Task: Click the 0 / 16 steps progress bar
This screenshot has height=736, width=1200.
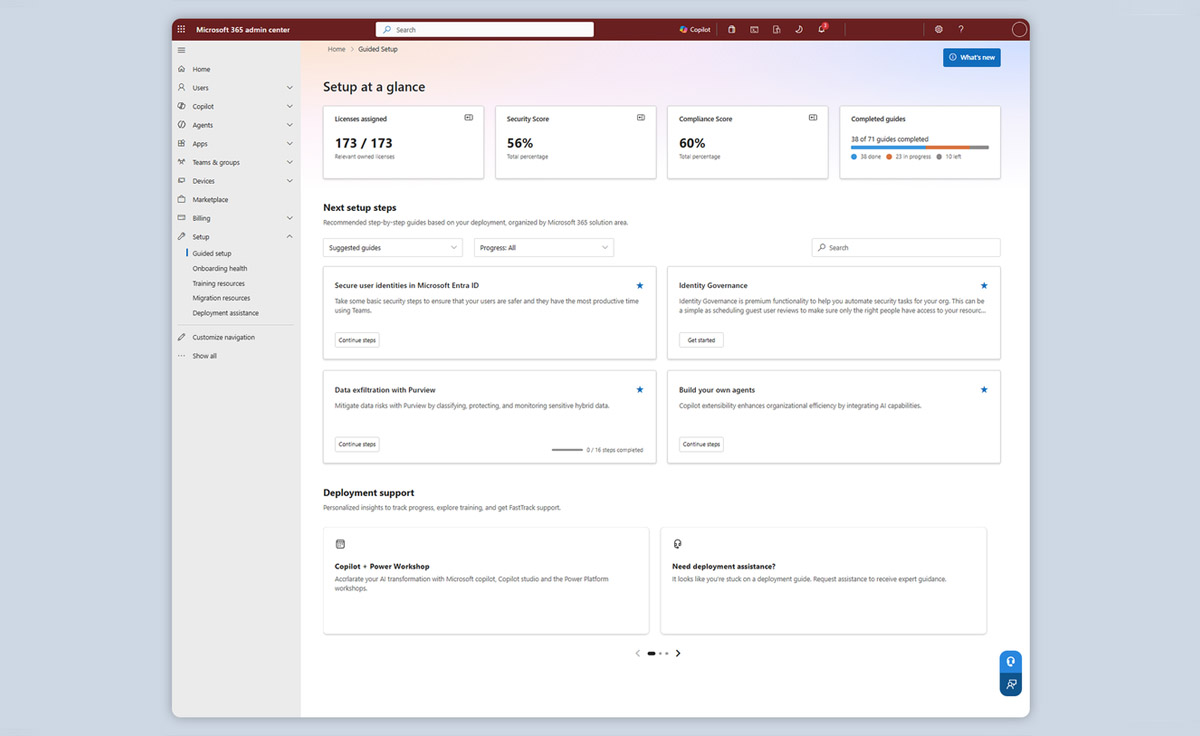Action: pos(567,450)
